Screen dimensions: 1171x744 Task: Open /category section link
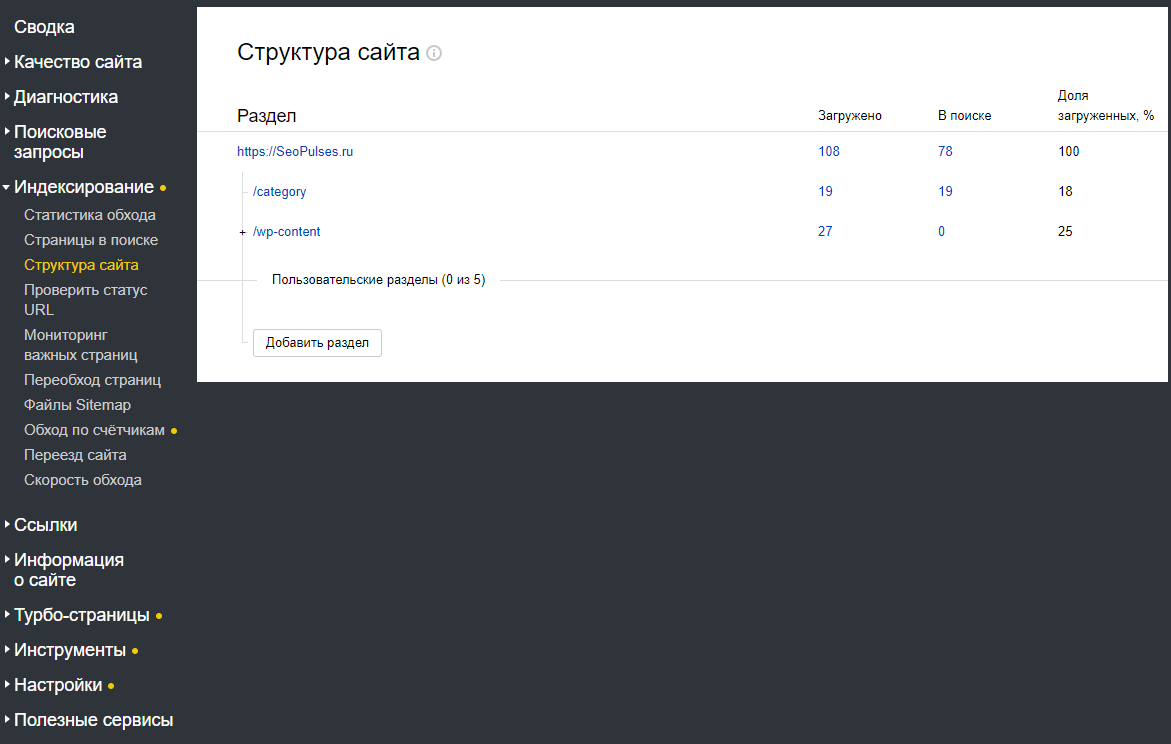[x=279, y=192]
